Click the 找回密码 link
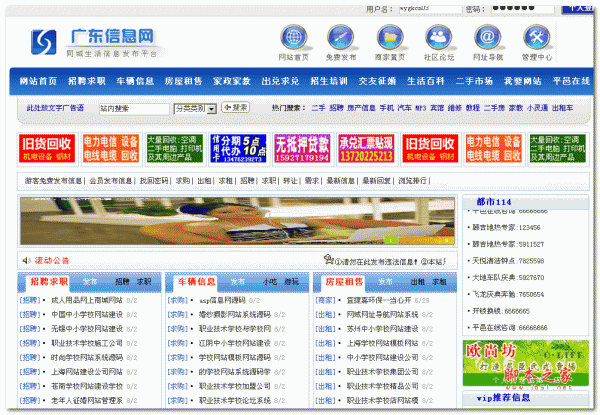This screenshot has height=415, width=600. (x=154, y=181)
